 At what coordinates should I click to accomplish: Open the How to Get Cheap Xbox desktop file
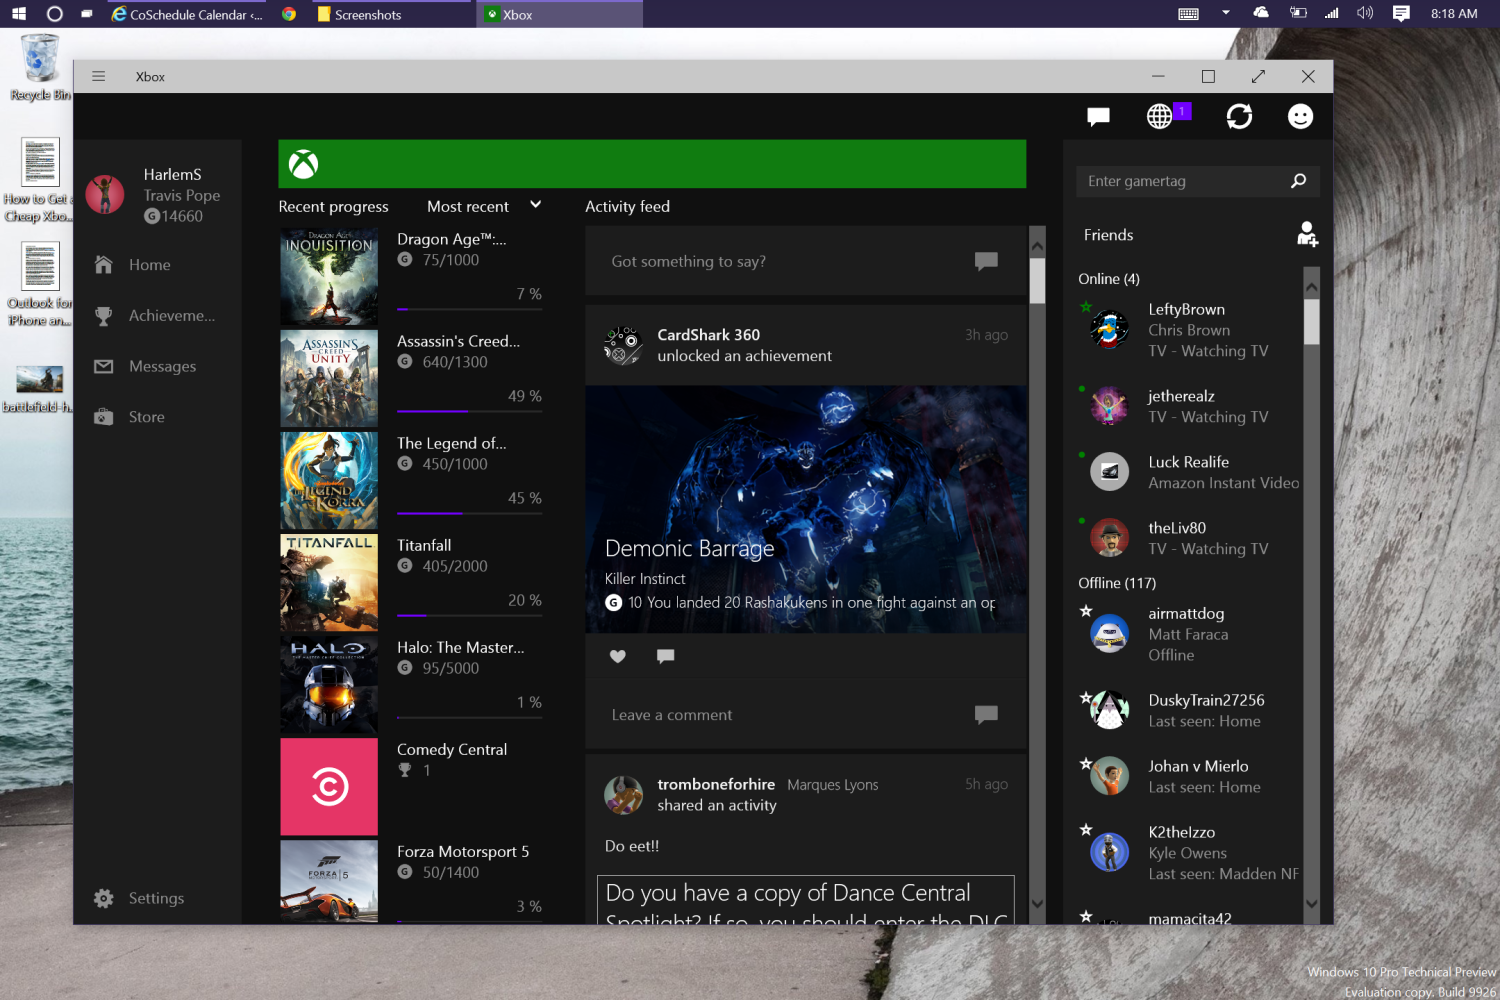pos(40,180)
